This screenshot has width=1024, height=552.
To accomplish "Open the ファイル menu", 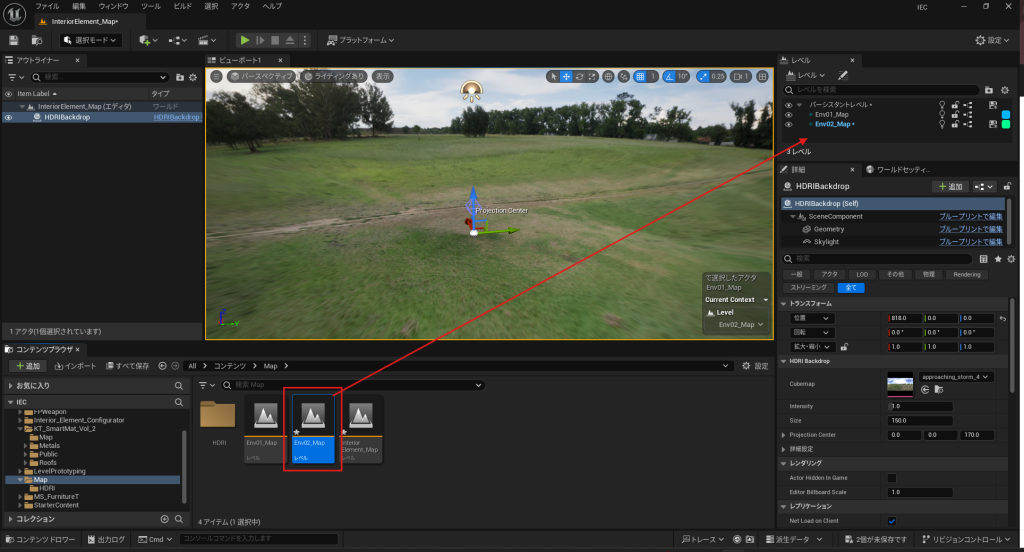I will coord(47,6).
